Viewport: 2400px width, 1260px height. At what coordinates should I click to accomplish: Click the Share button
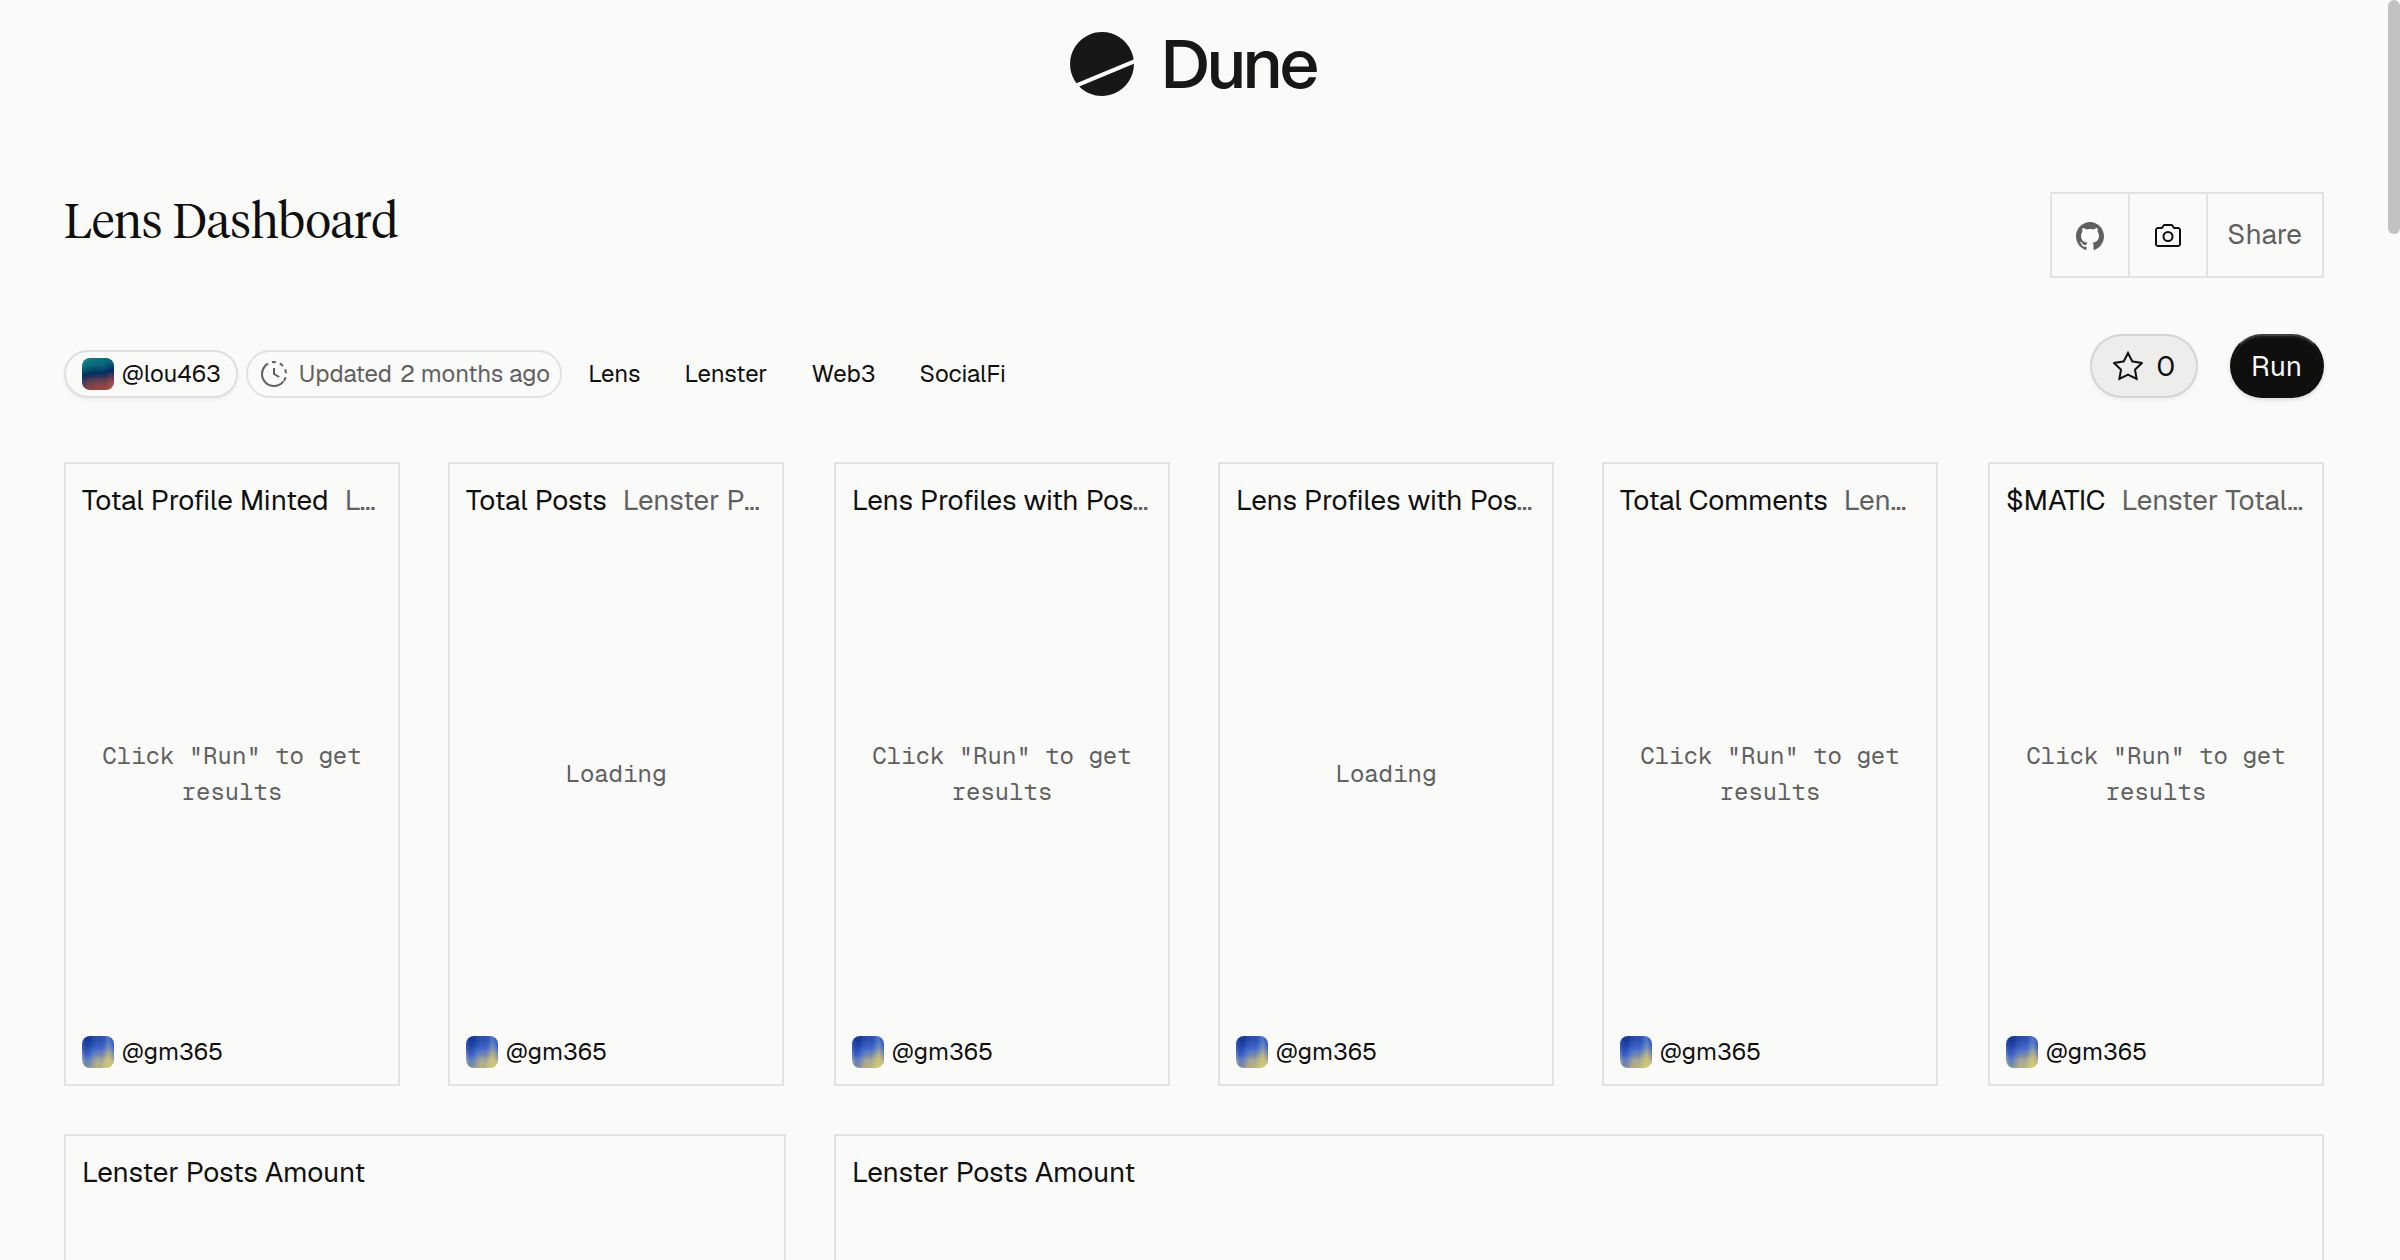tap(2264, 235)
